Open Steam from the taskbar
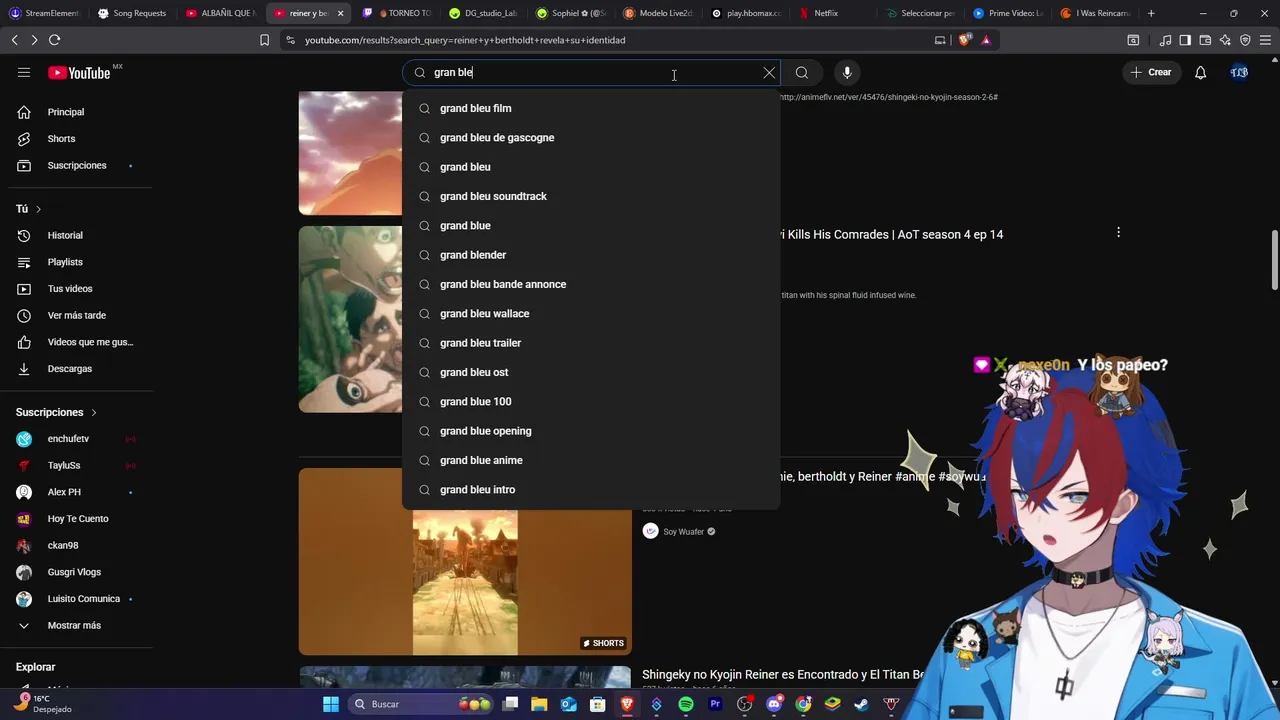The width and height of the screenshot is (1280, 720). 861,704
